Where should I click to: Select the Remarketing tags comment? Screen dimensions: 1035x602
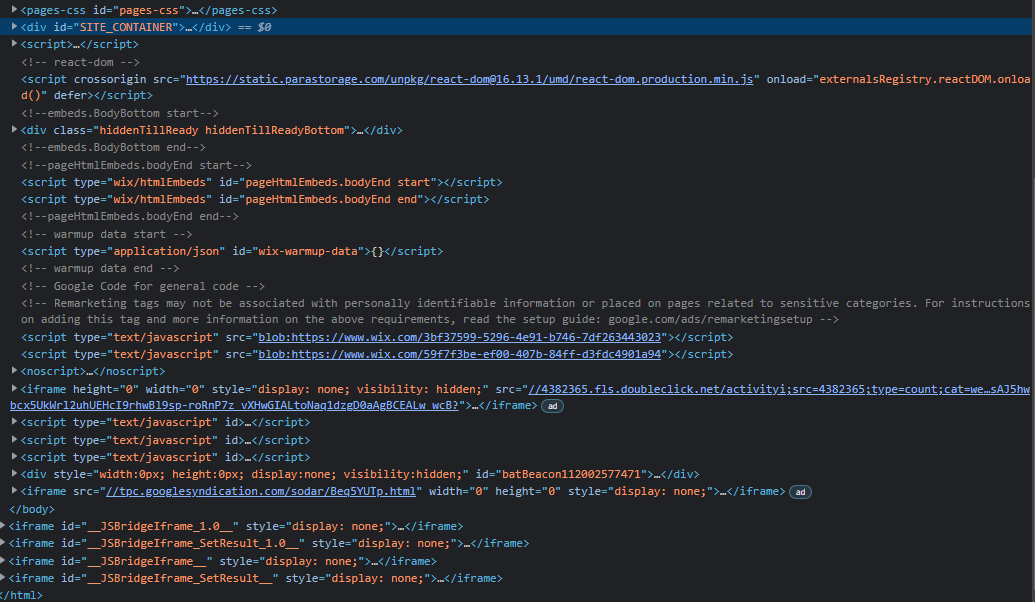pyautogui.click(x=525, y=312)
